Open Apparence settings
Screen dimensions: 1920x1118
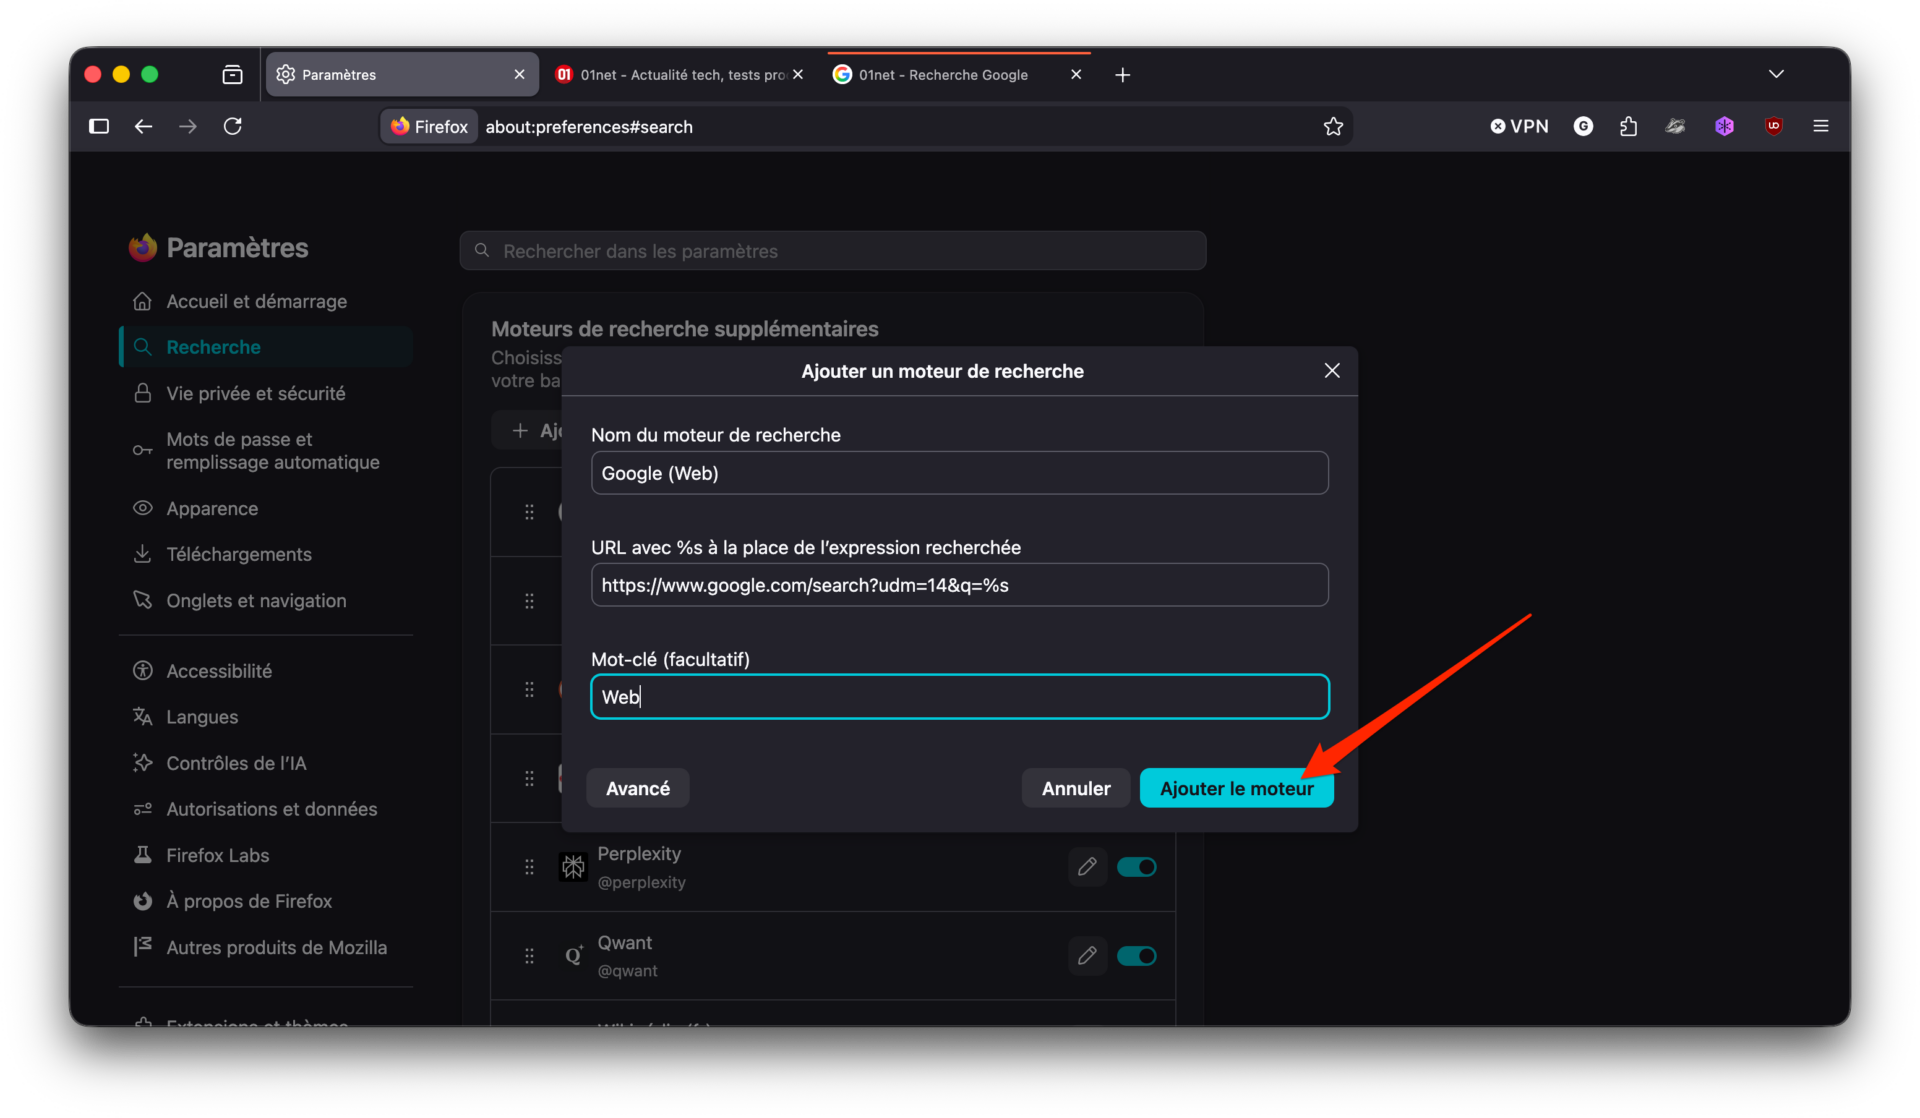(x=265, y=508)
